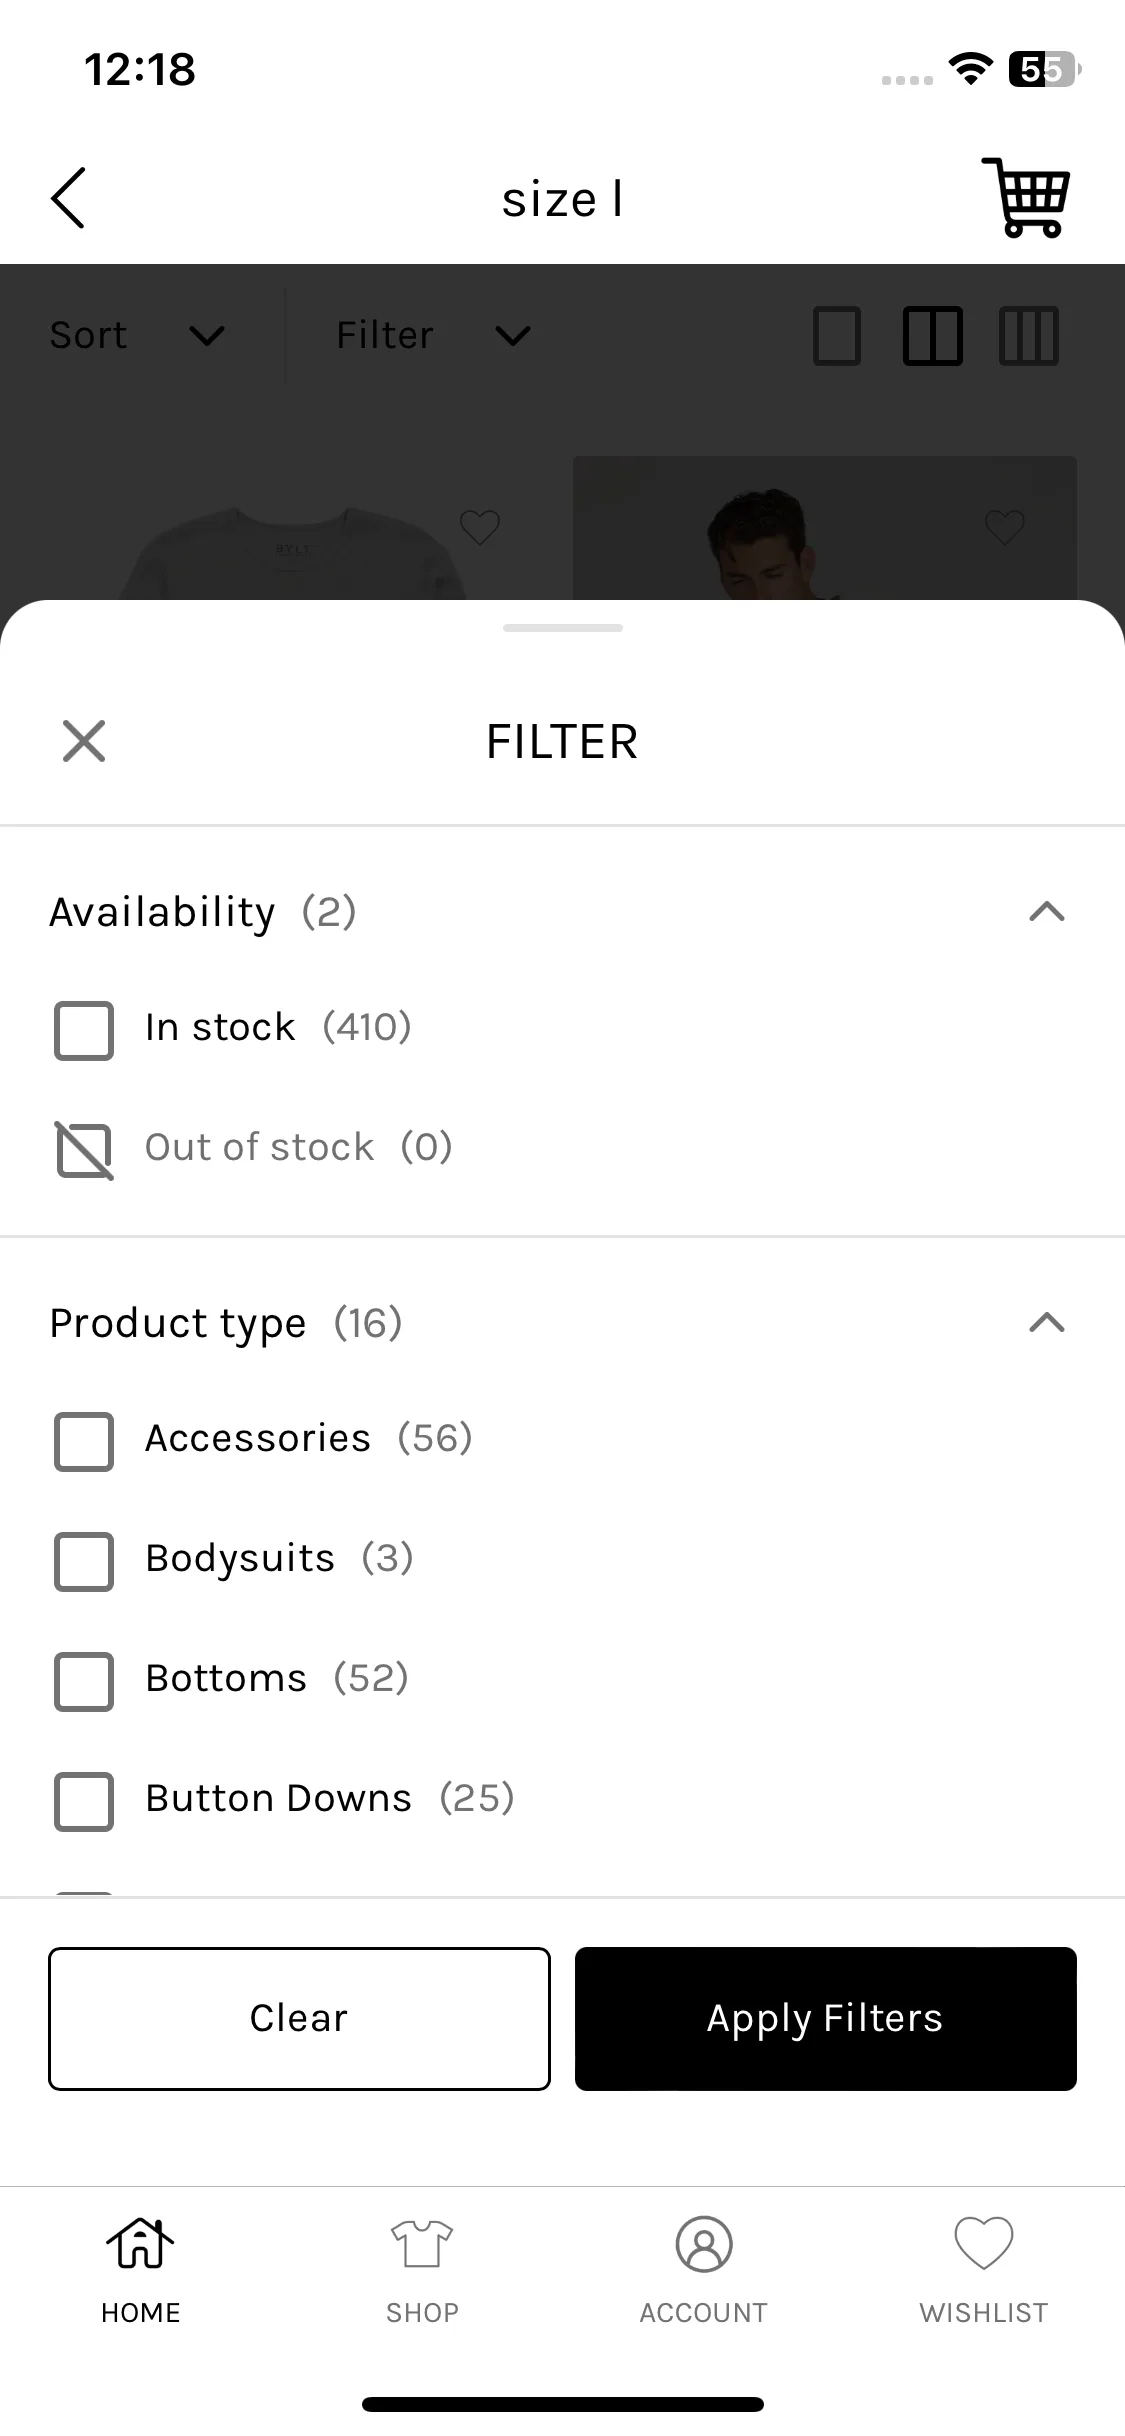This screenshot has width=1125, height=2436.
Task: Open the Shop tab
Action: (x=422, y=2266)
